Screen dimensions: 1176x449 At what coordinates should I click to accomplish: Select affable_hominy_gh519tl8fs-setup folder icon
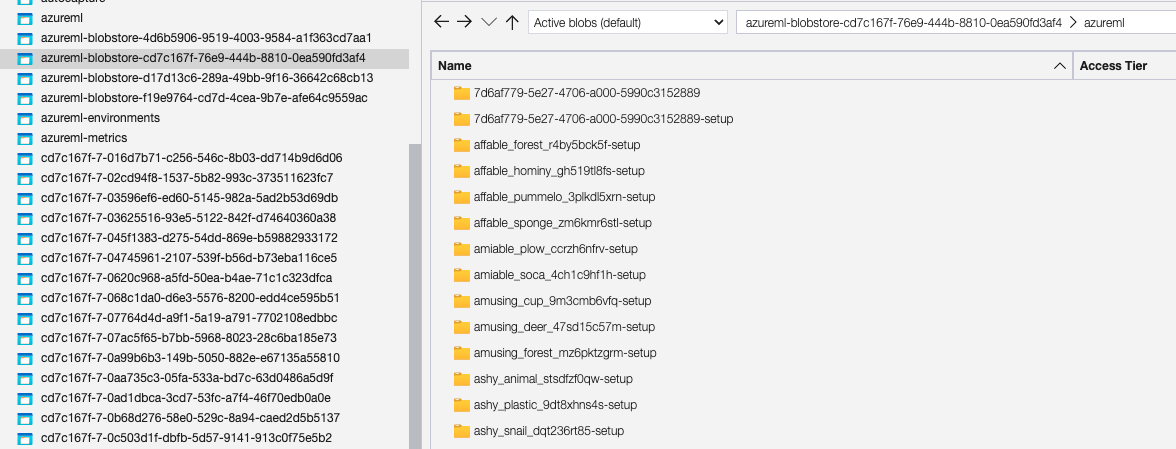coord(461,171)
